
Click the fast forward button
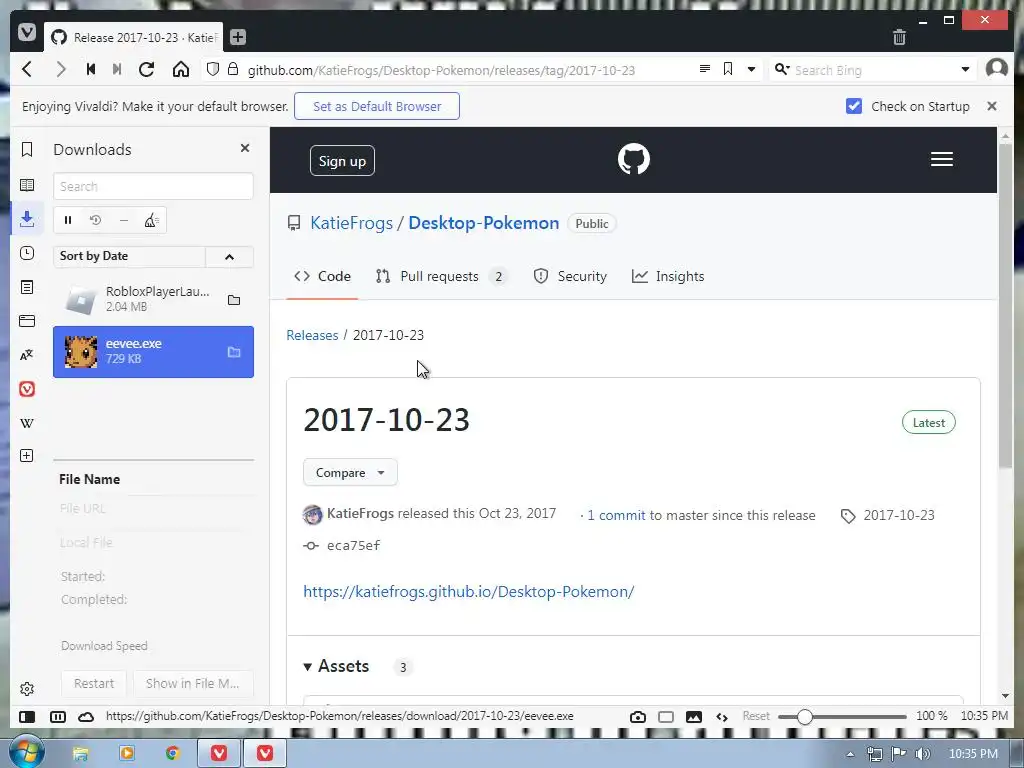117,69
